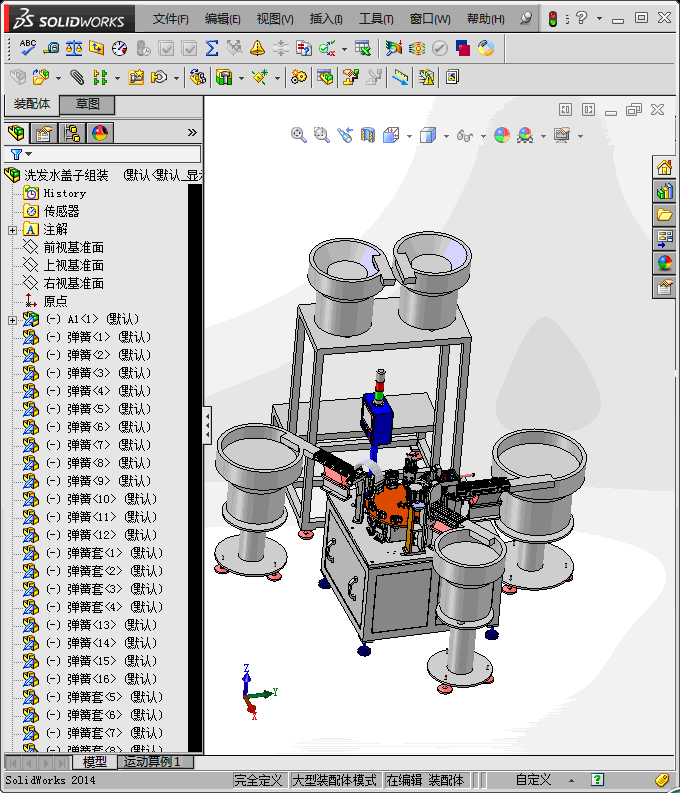Screen dimensions: 680x793
Task: Expand hidden manager tabs with double chevron
Action: coord(192,133)
